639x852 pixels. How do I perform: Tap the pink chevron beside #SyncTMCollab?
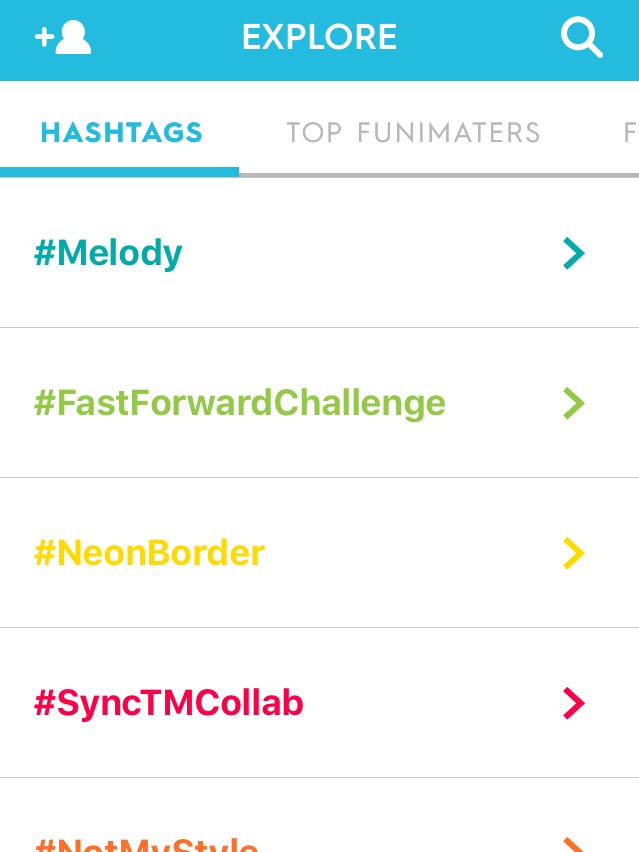(x=573, y=703)
